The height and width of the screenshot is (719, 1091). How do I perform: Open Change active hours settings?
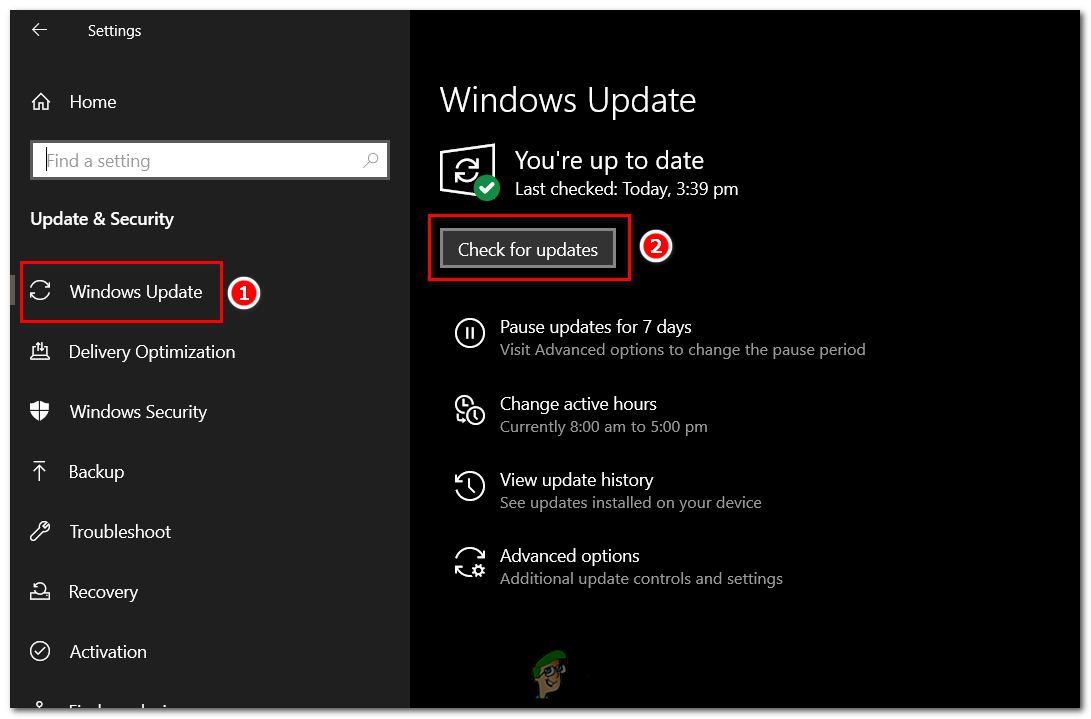[x=578, y=404]
